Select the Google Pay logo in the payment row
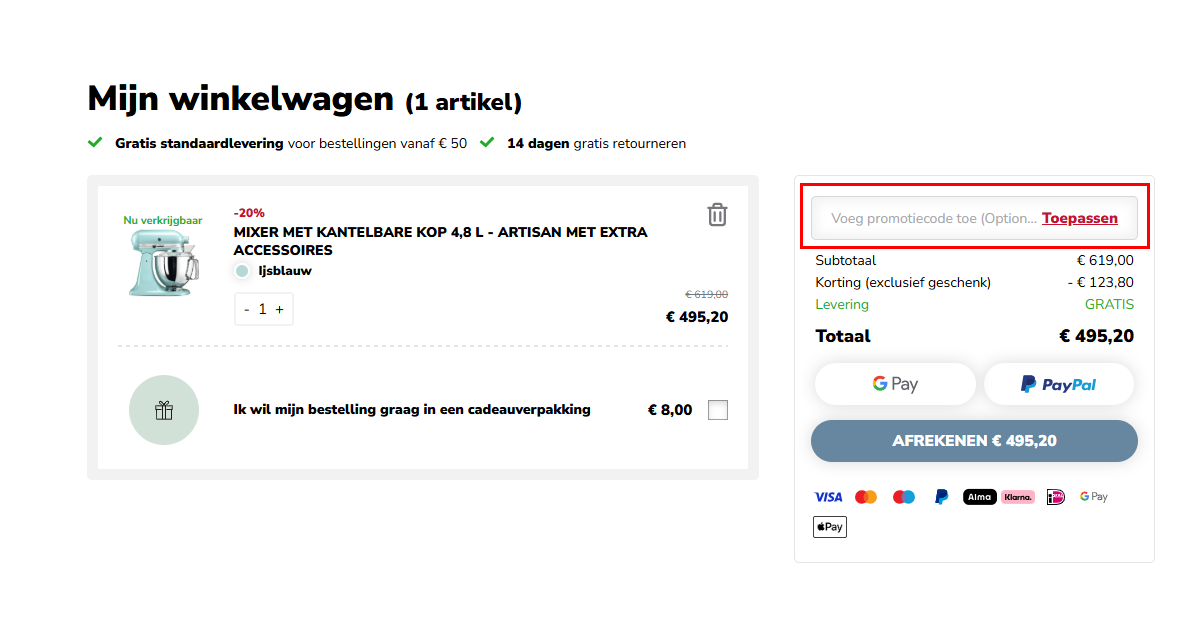The height and width of the screenshot is (631, 1200). coord(1093,496)
